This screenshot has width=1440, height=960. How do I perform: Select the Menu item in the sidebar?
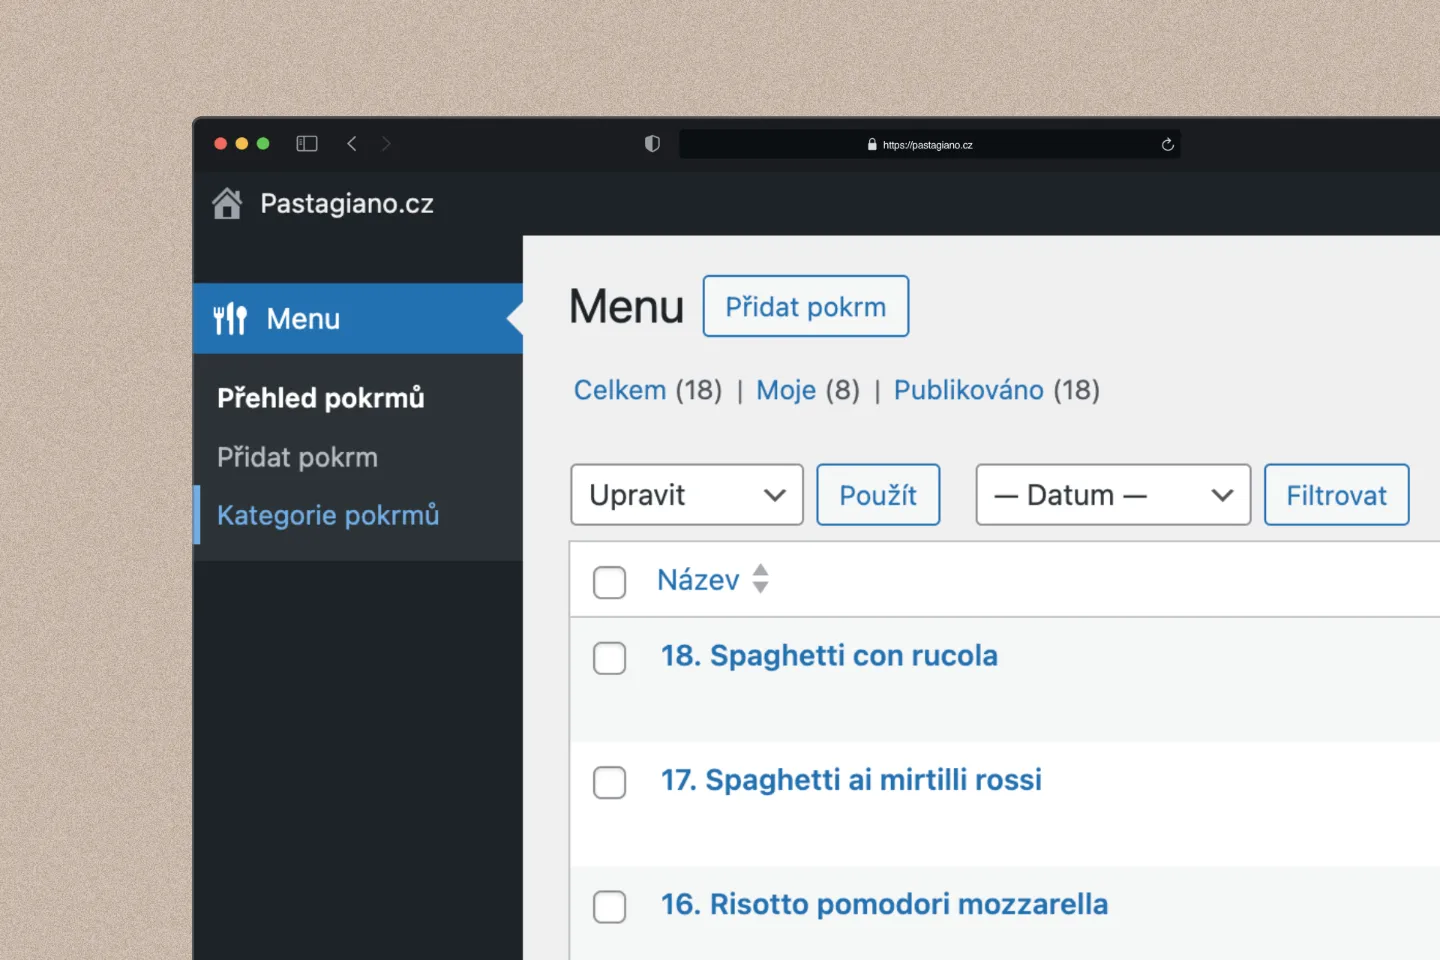point(358,319)
